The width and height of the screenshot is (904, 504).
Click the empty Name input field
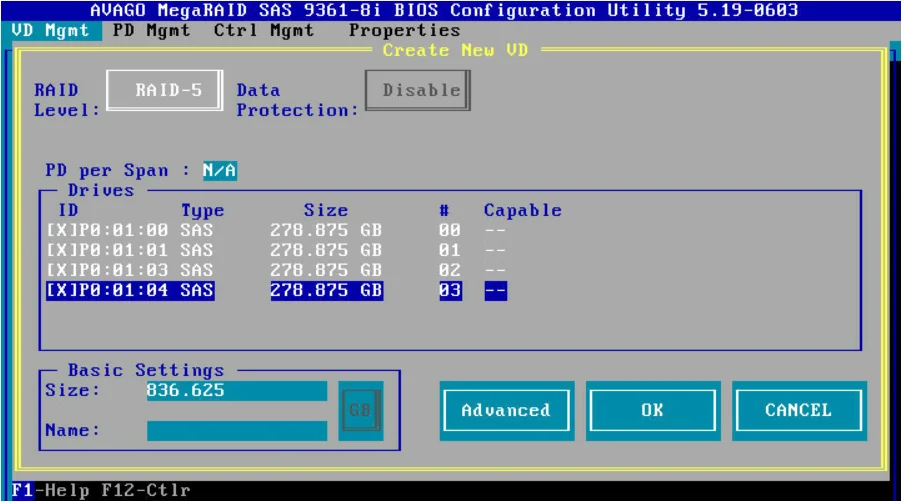tap(236, 431)
